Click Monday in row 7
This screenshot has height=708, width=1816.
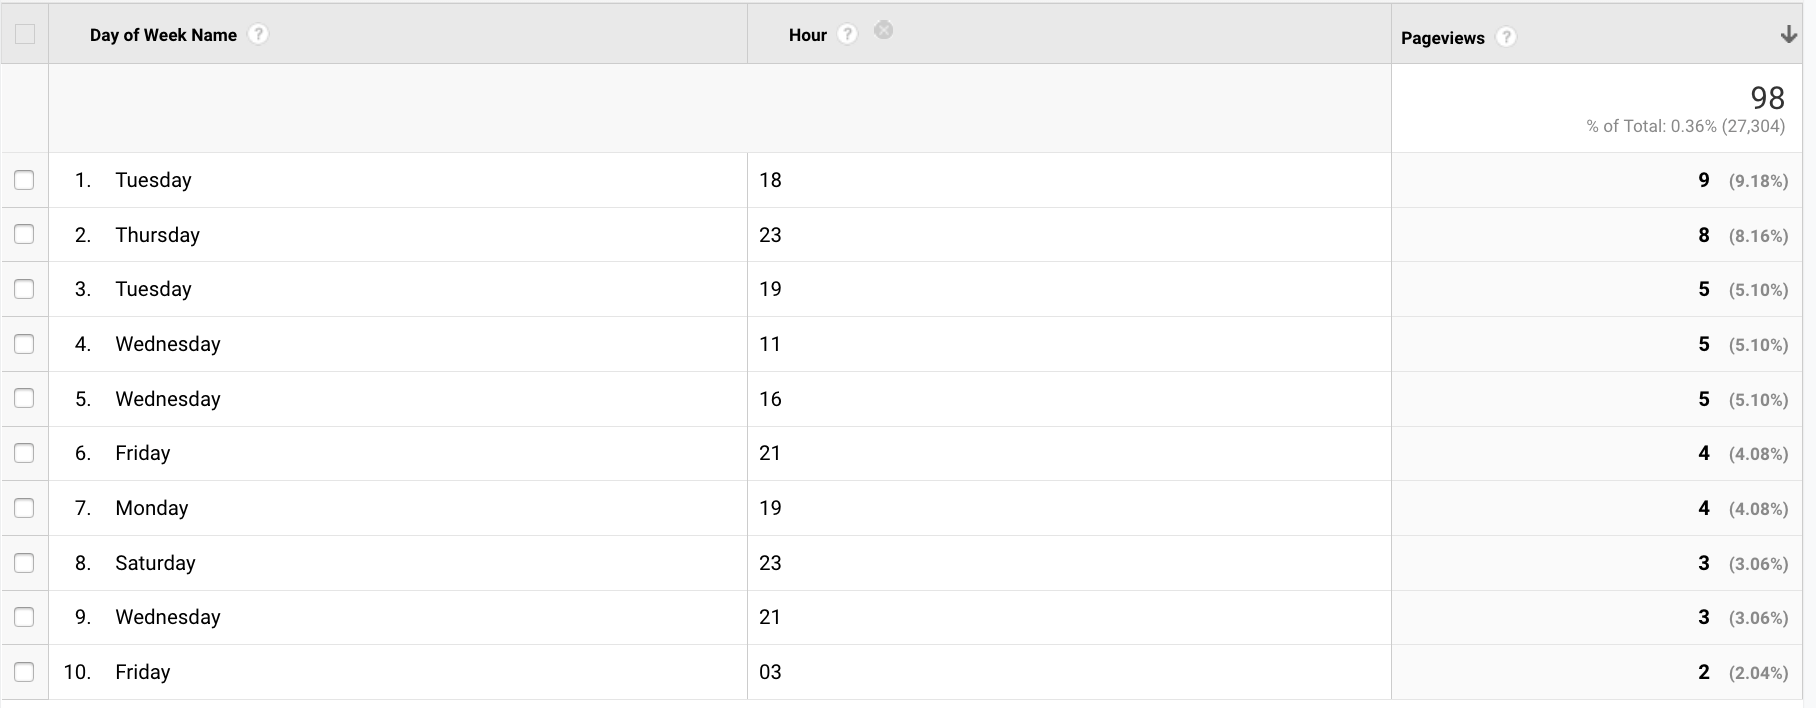point(151,508)
